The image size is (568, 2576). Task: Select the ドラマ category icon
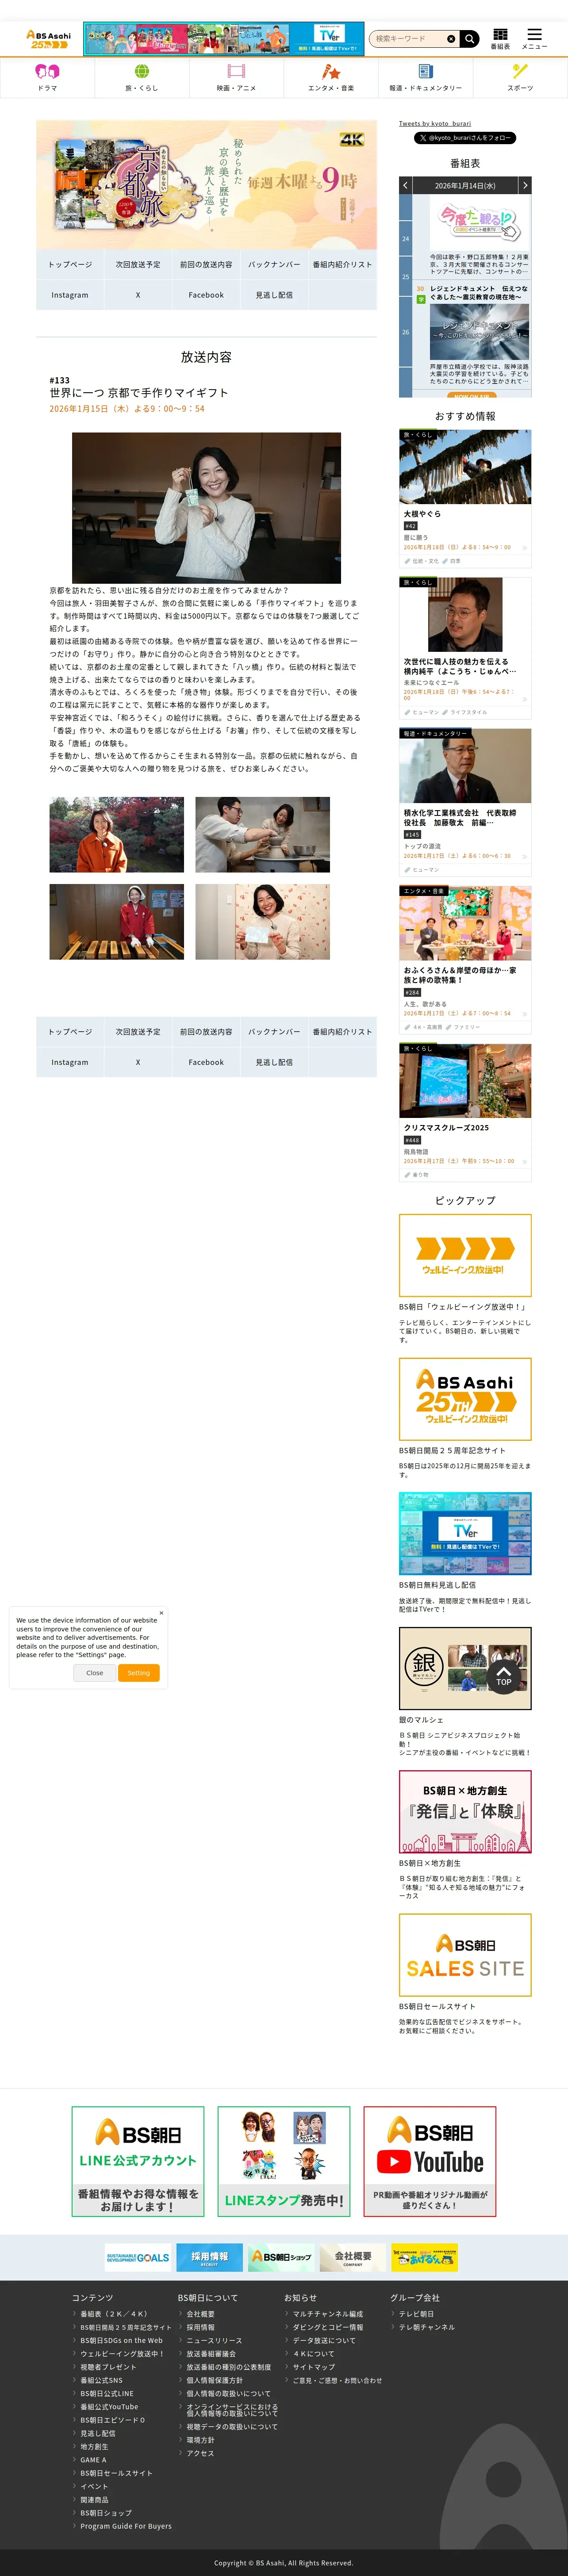47,72
